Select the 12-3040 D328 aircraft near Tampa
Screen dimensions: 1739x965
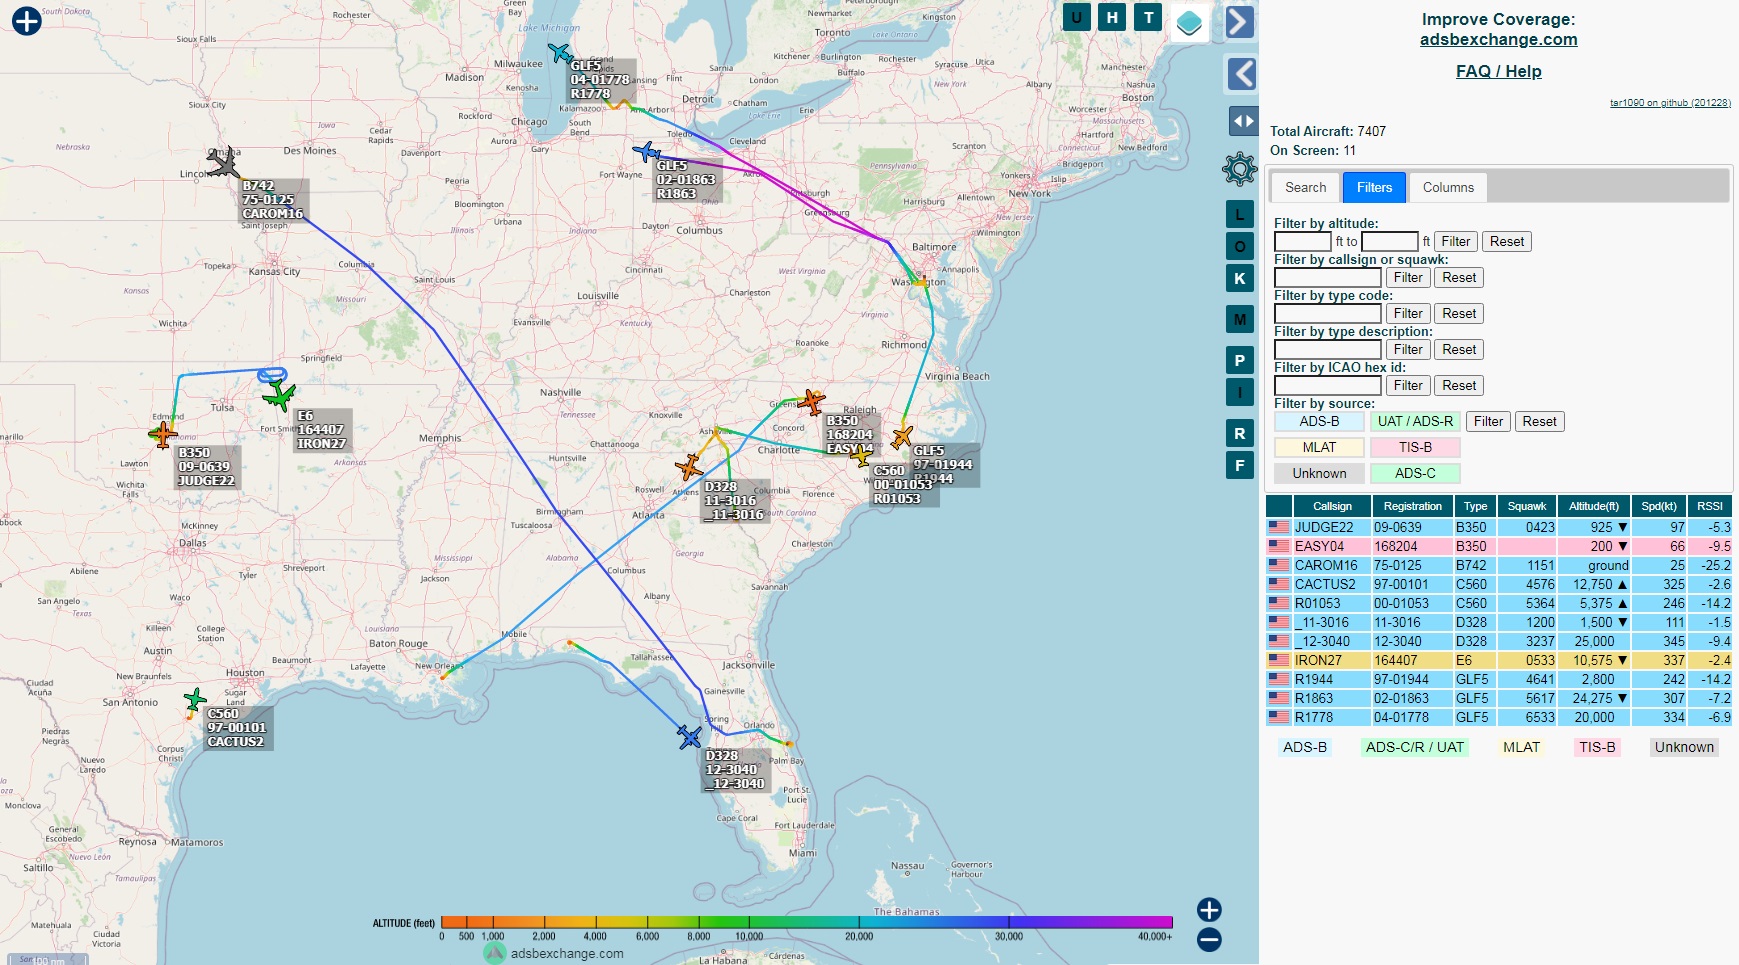point(690,737)
